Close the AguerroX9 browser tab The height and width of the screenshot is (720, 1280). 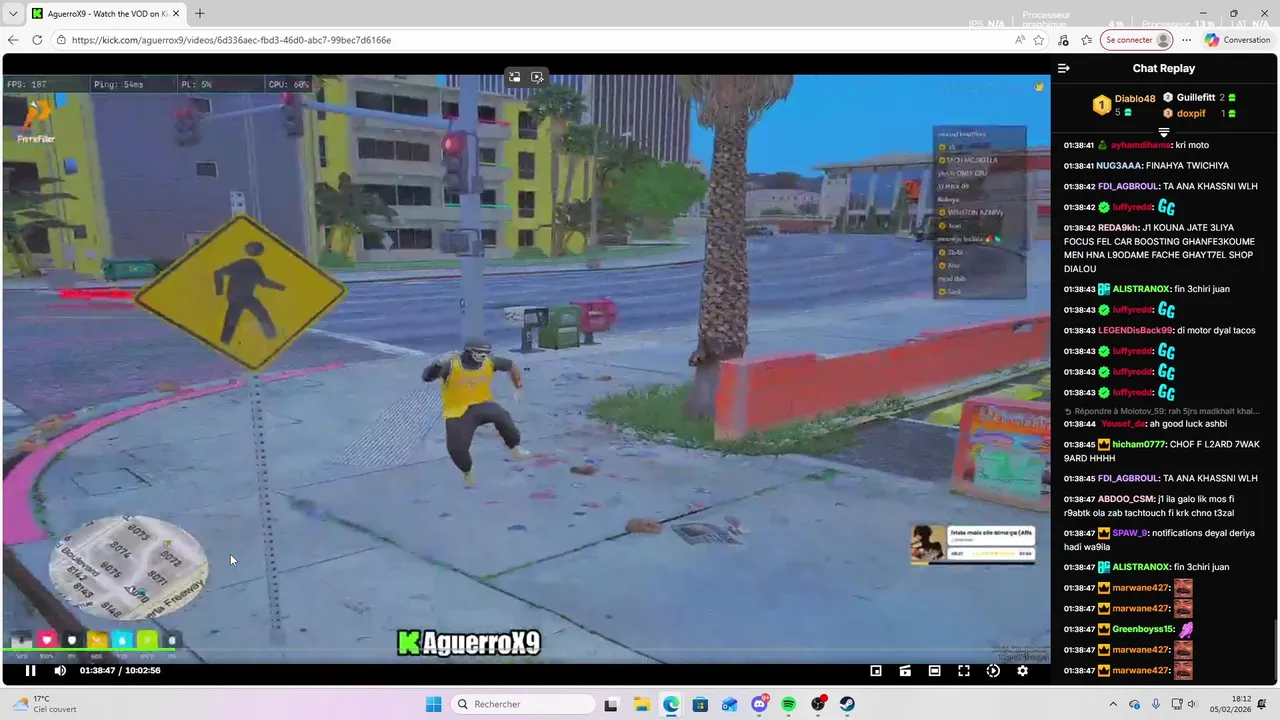[175, 13]
